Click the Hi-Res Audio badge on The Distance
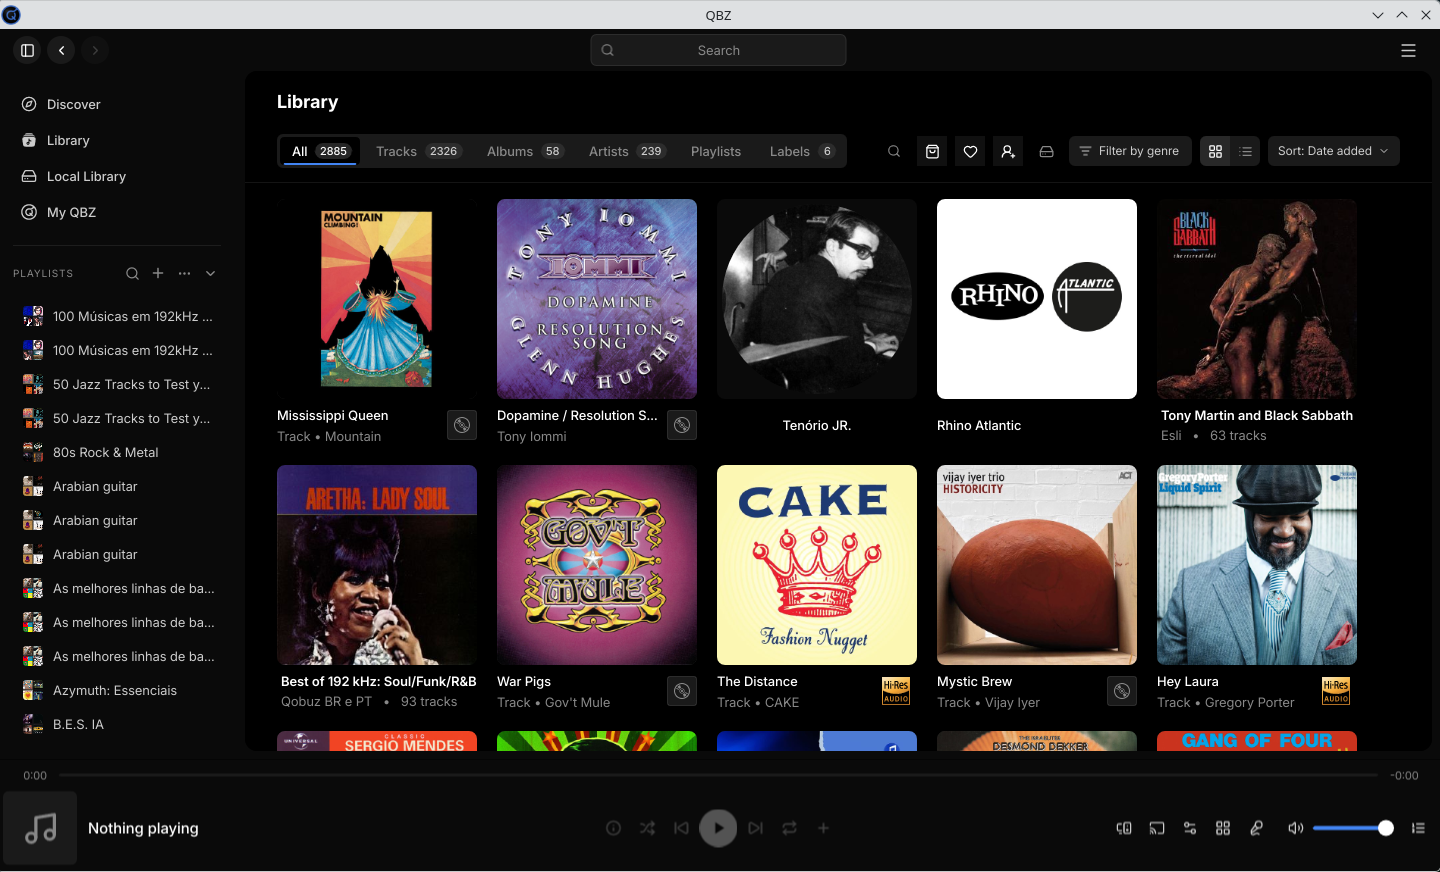The height and width of the screenshot is (872, 1440). click(x=896, y=691)
